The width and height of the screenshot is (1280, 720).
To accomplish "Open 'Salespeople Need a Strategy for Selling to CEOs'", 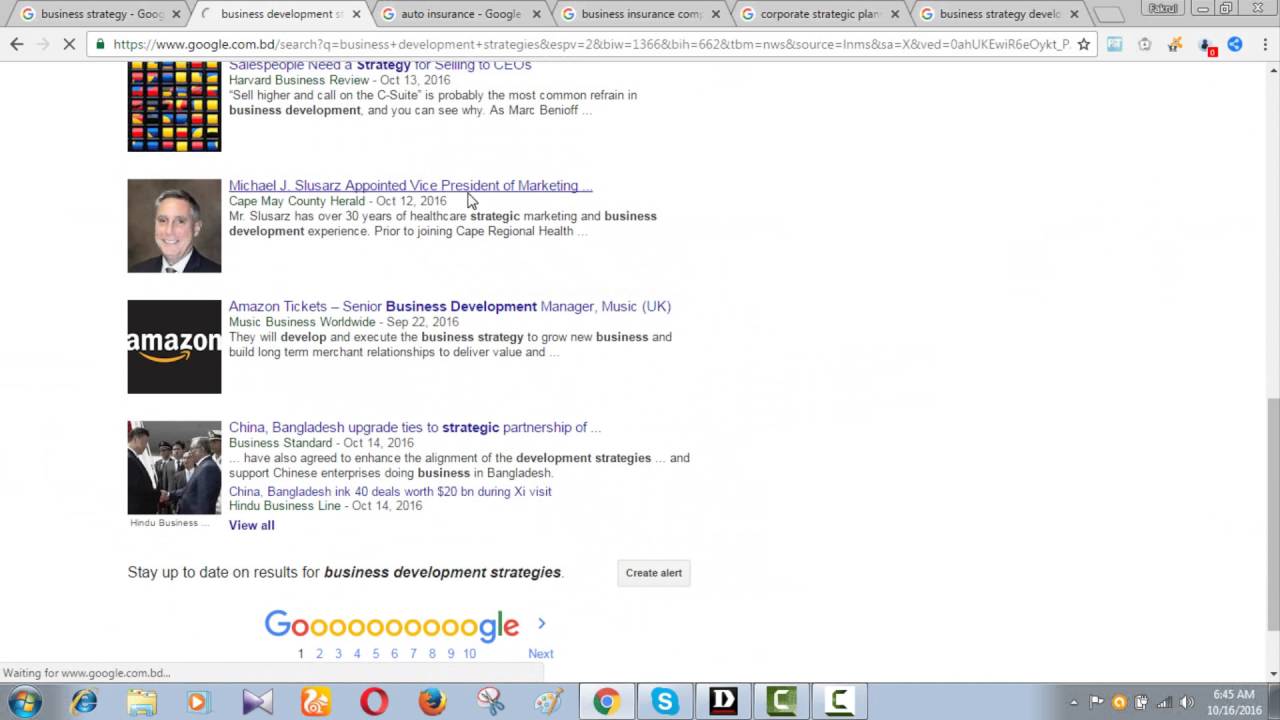I will (380, 65).
